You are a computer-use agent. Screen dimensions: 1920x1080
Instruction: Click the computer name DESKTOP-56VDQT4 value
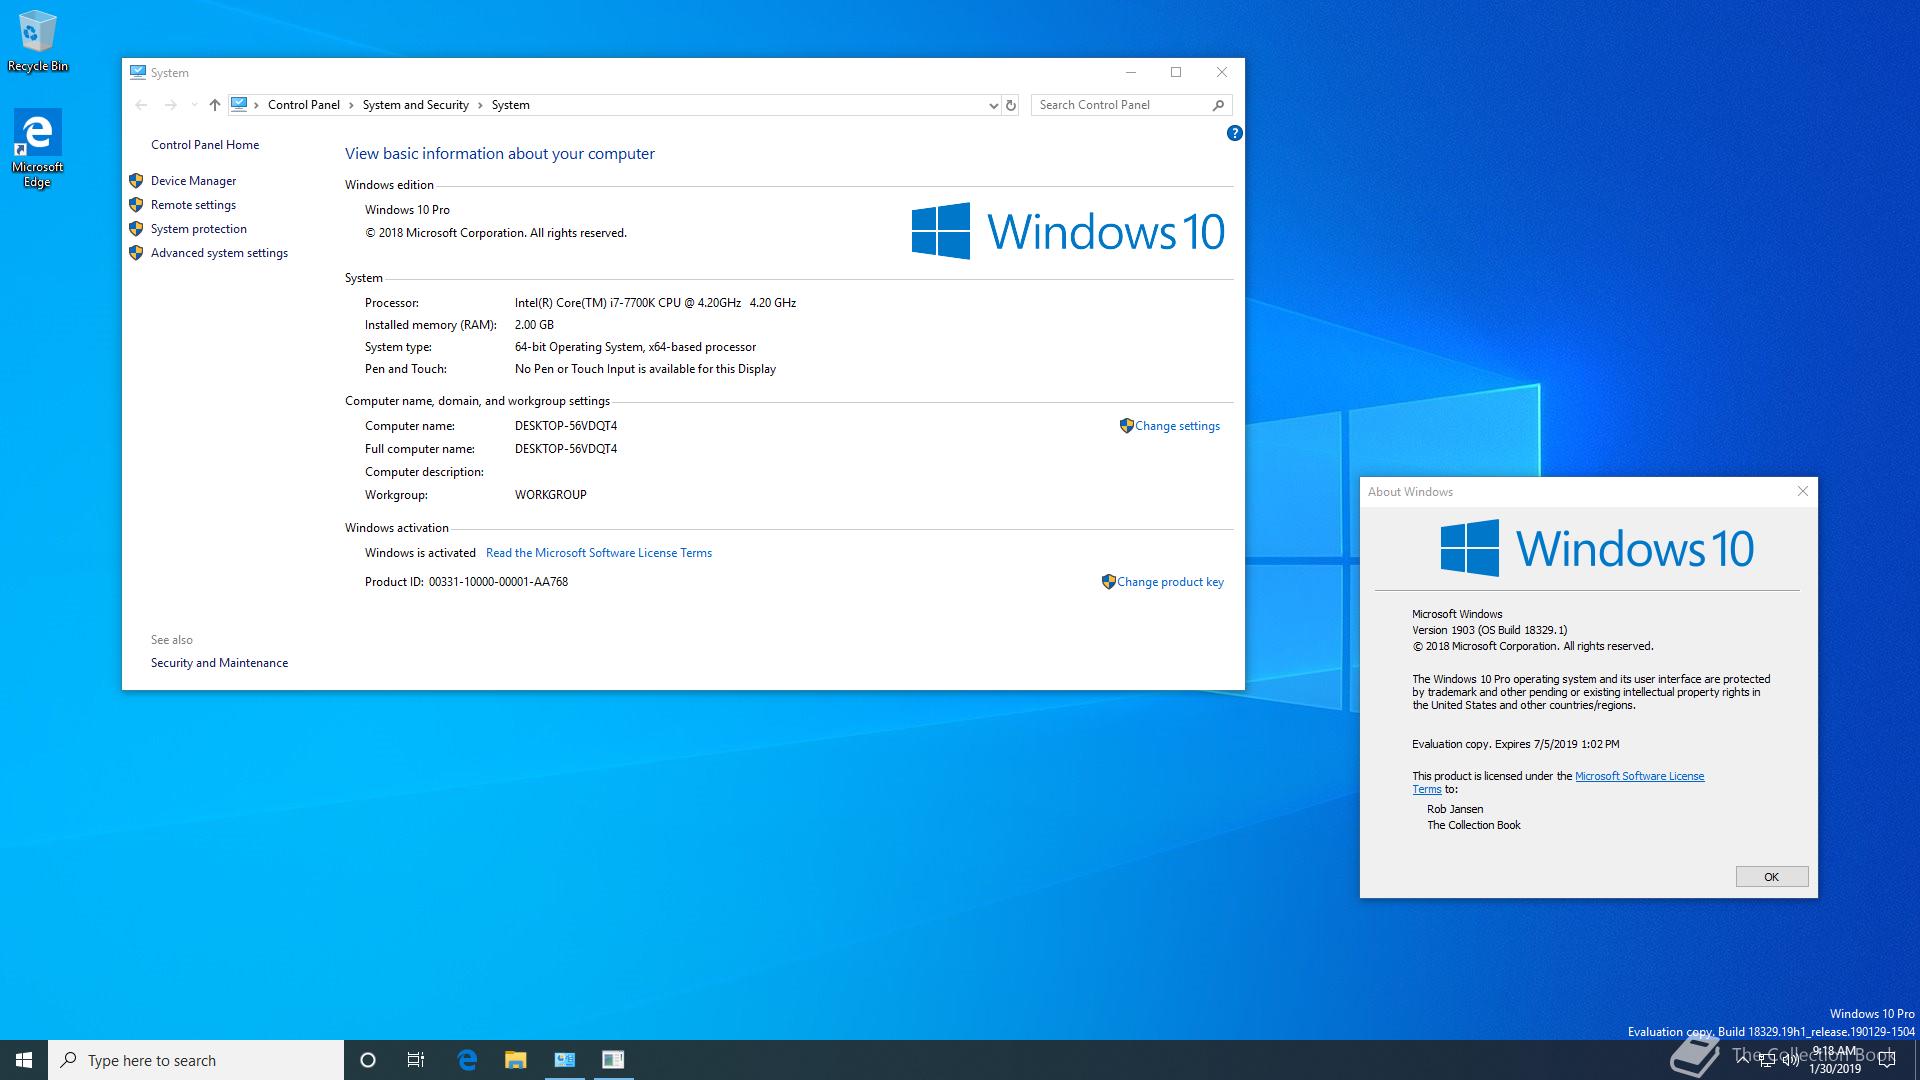click(x=566, y=426)
